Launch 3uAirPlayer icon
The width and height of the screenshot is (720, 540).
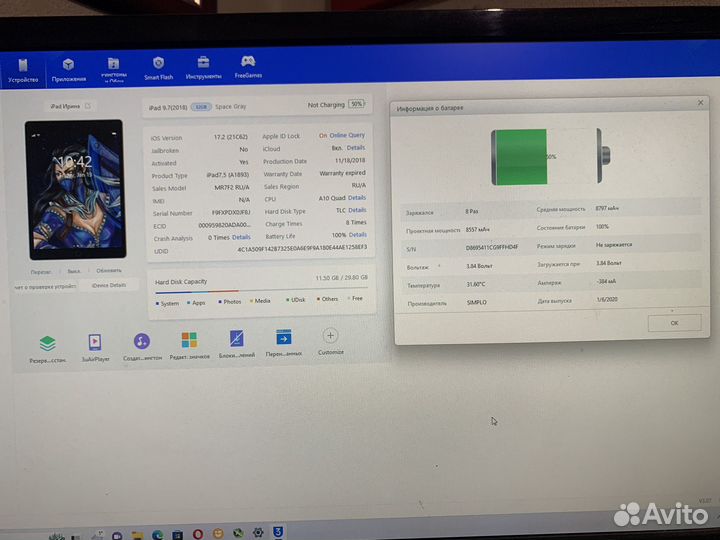[x=95, y=342]
